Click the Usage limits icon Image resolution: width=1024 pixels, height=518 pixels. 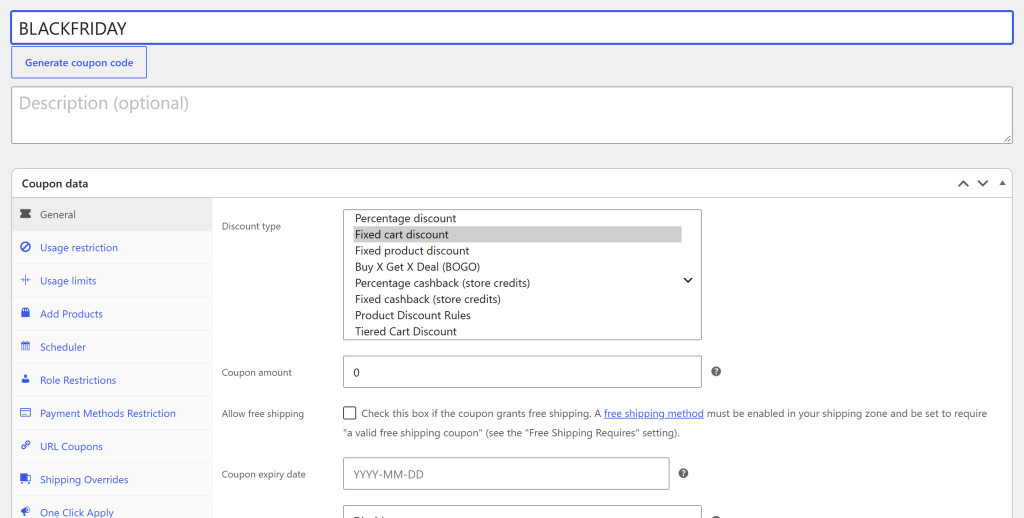point(25,280)
